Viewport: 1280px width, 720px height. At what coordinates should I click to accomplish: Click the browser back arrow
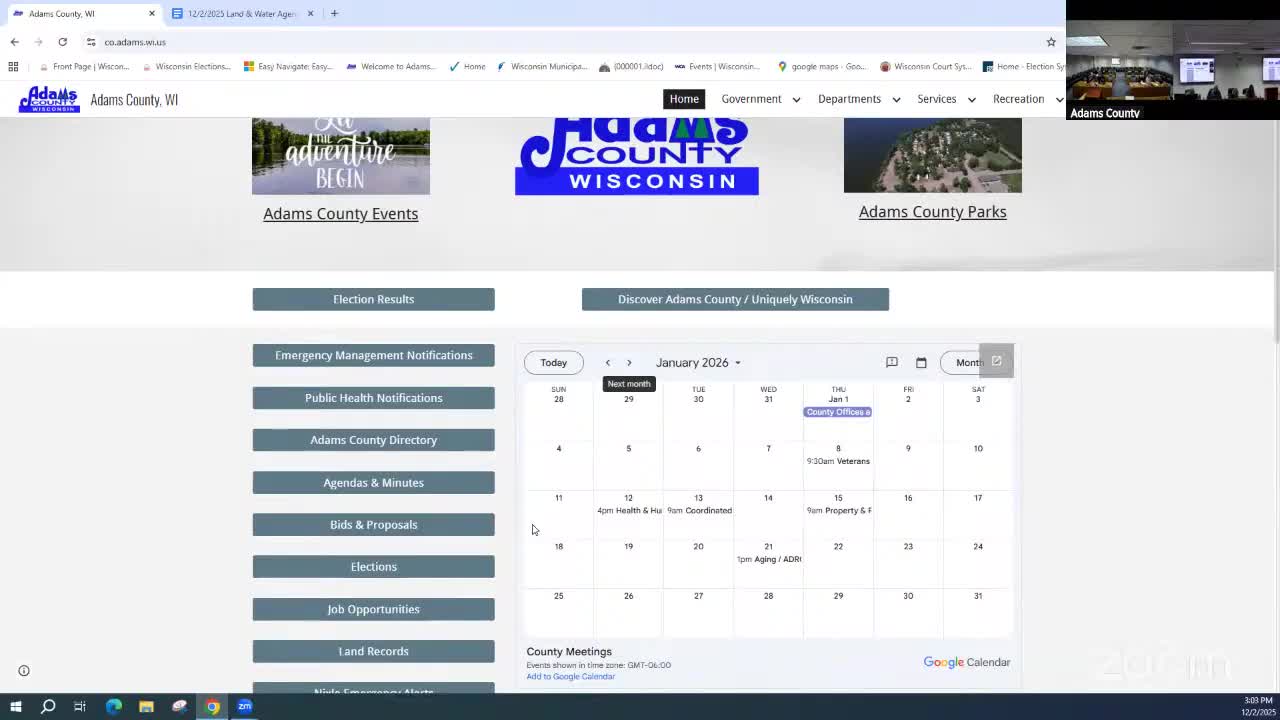14,42
